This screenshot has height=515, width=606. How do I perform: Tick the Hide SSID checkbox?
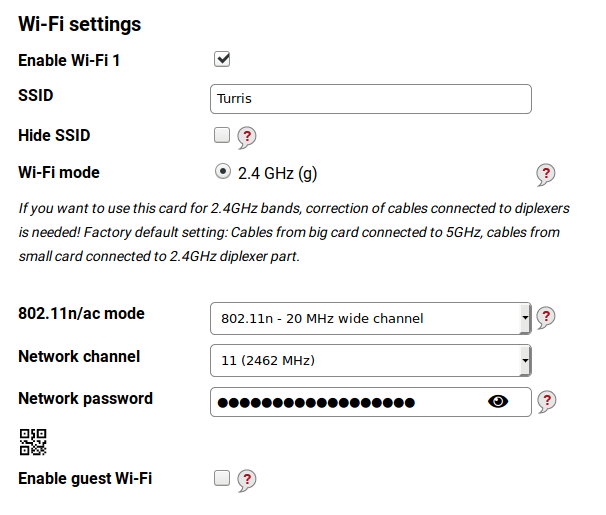(x=222, y=135)
